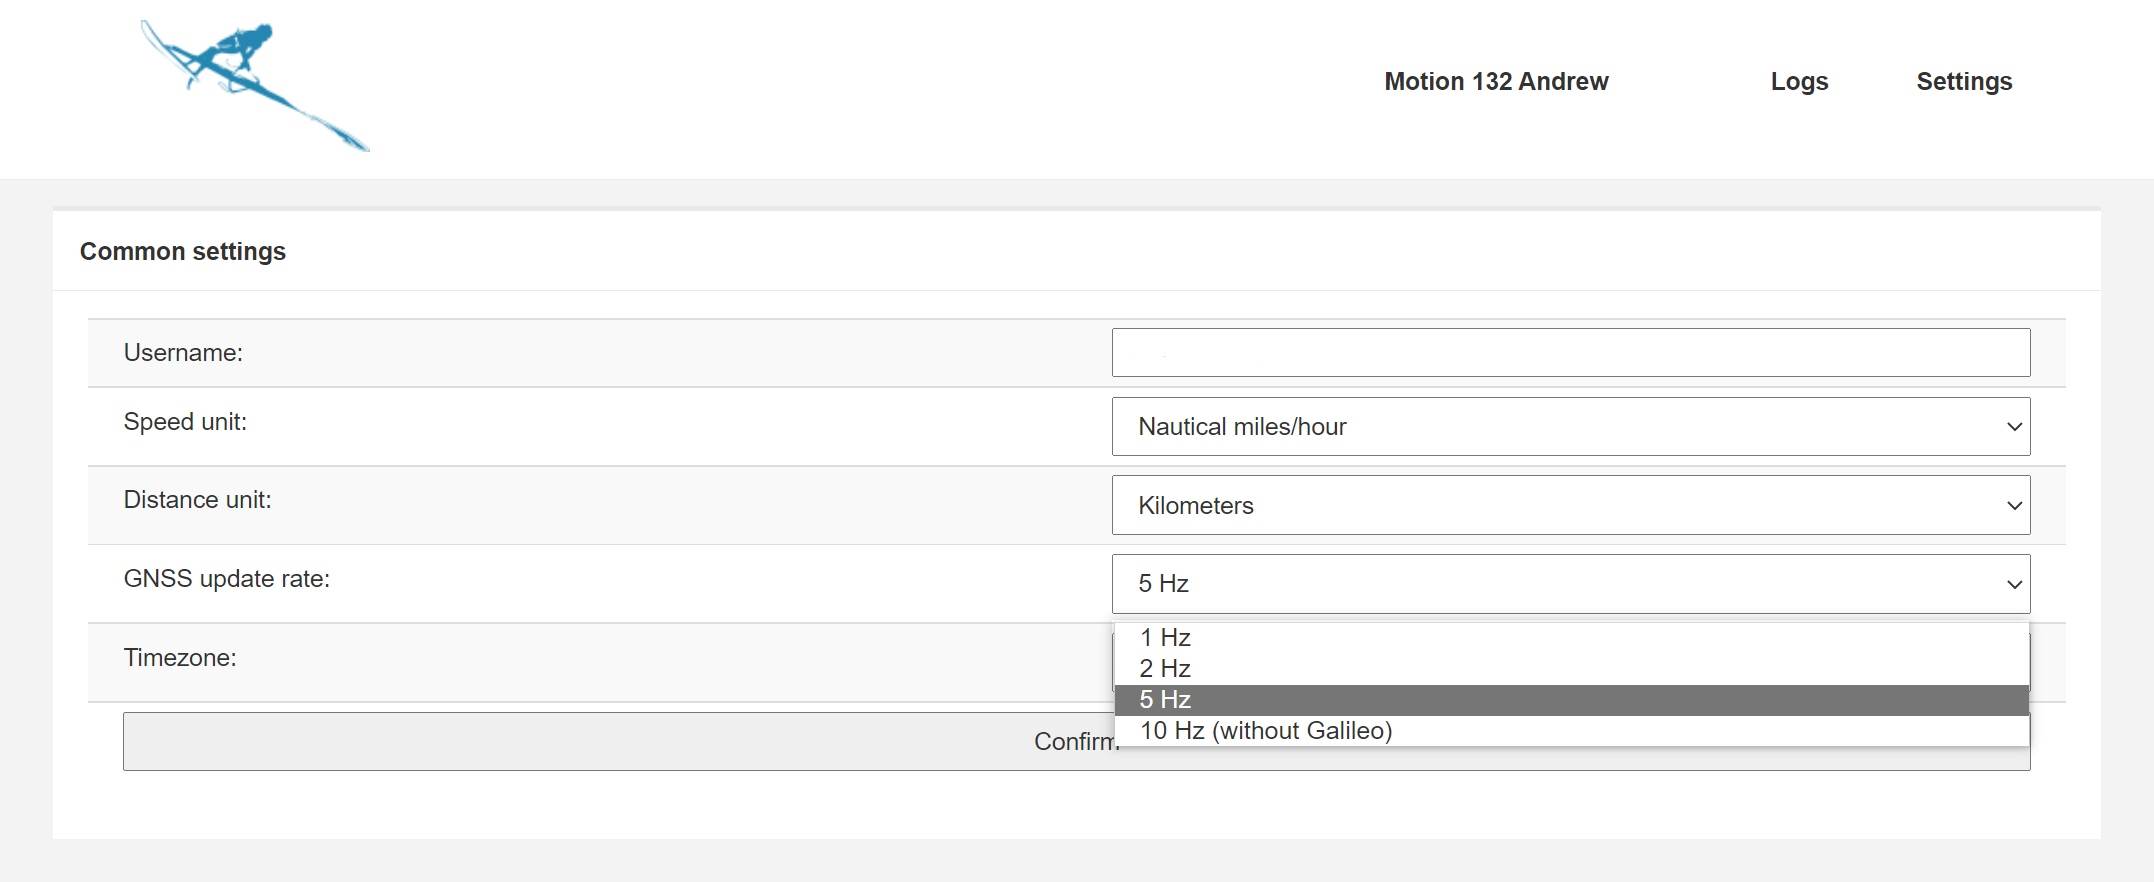Focus the Username text field
Image resolution: width=2154 pixels, height=882 pixels.
click(x=1570, y=353)
